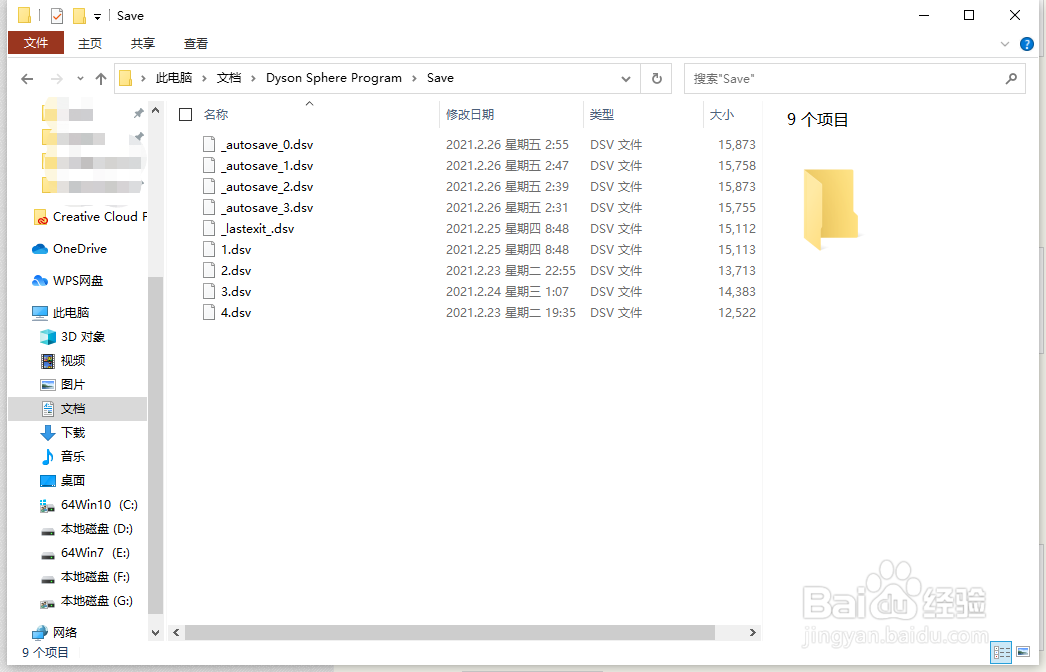
Task: Open the 下载 folder in the sidebar
Action: click(63, 433)
